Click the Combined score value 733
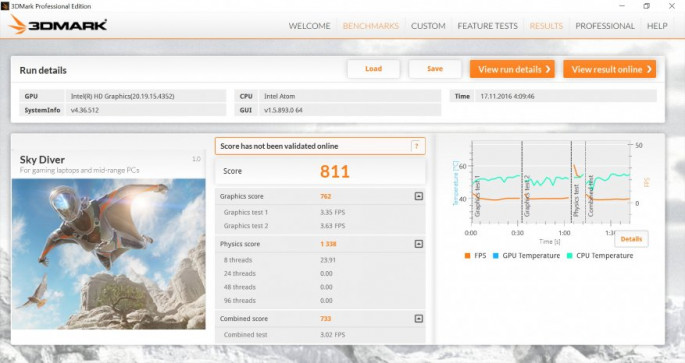The width and height of the screenshot is (685, 363). [x=325, y=319]
